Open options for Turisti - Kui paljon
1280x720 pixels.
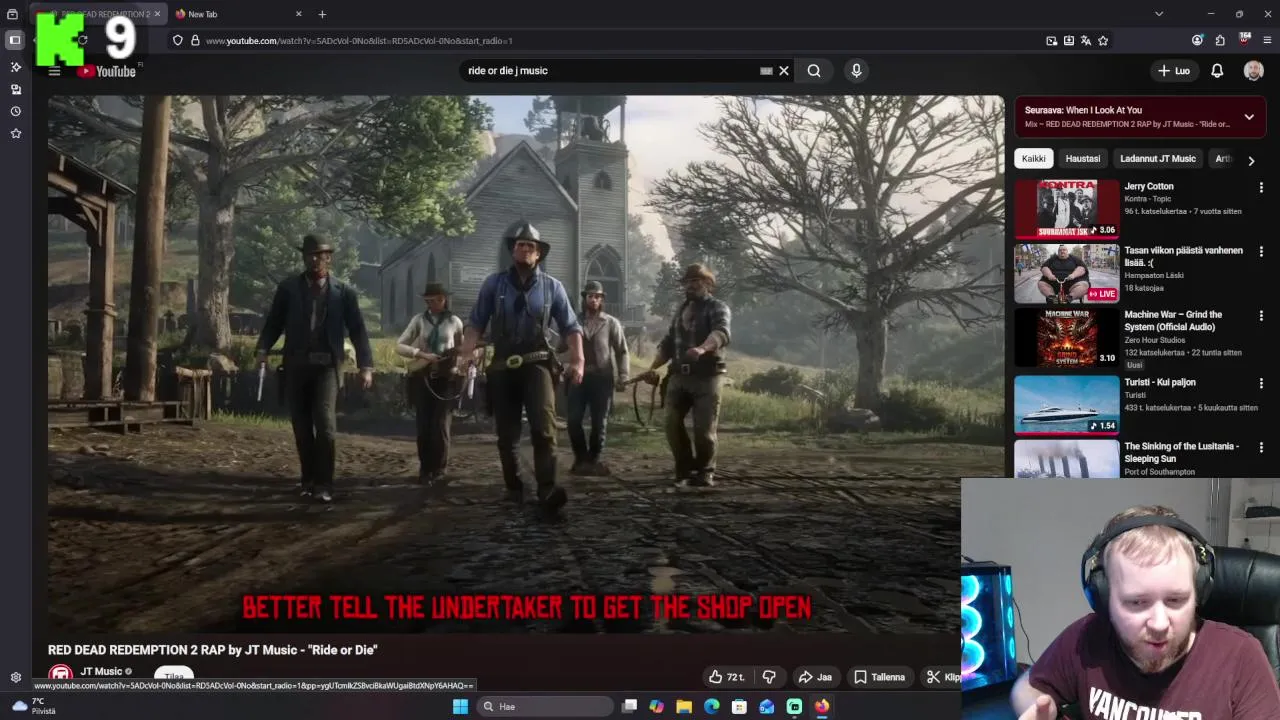point(1261,383)
